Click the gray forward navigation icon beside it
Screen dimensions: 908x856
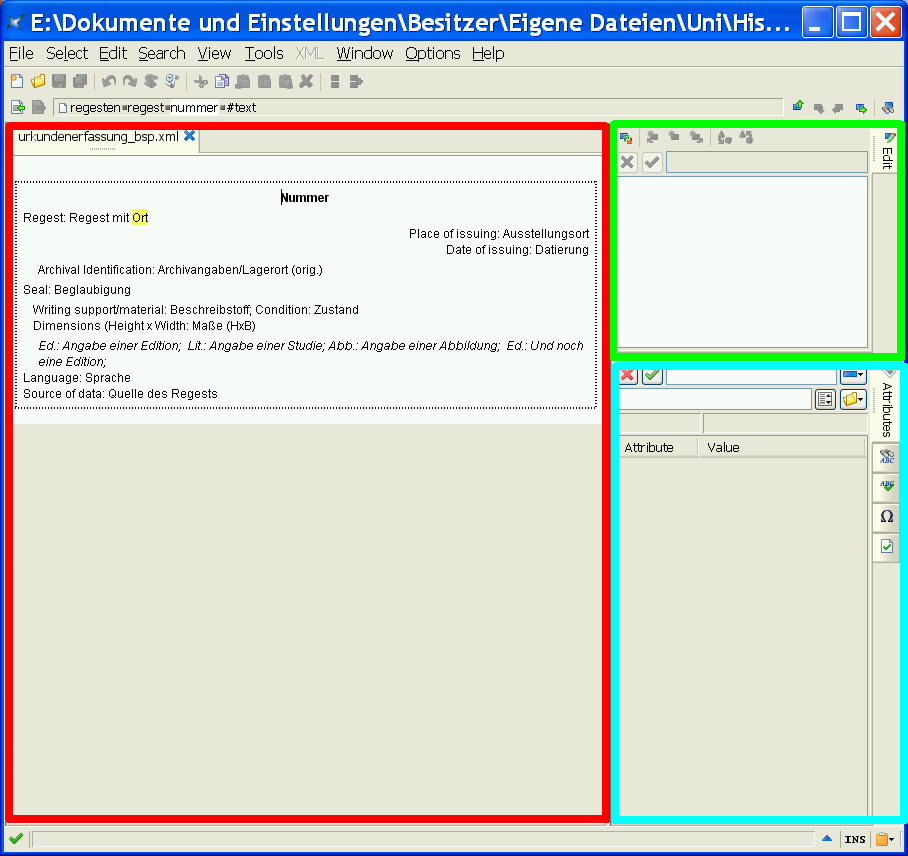pyautogui.click(x=39, y=107)
